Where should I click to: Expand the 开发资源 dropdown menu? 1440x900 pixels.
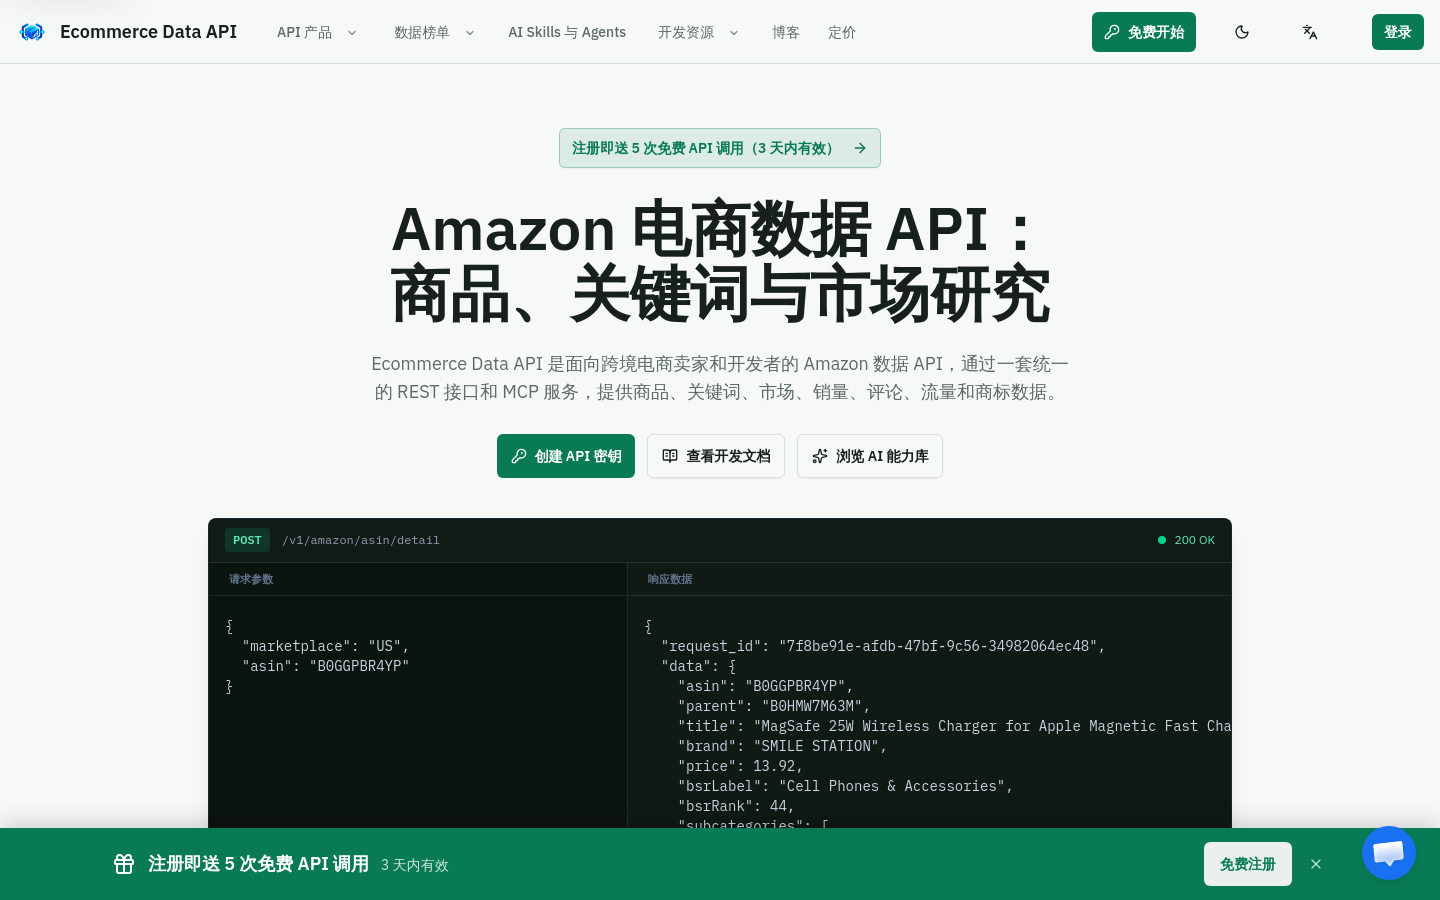tap(698, 32)
